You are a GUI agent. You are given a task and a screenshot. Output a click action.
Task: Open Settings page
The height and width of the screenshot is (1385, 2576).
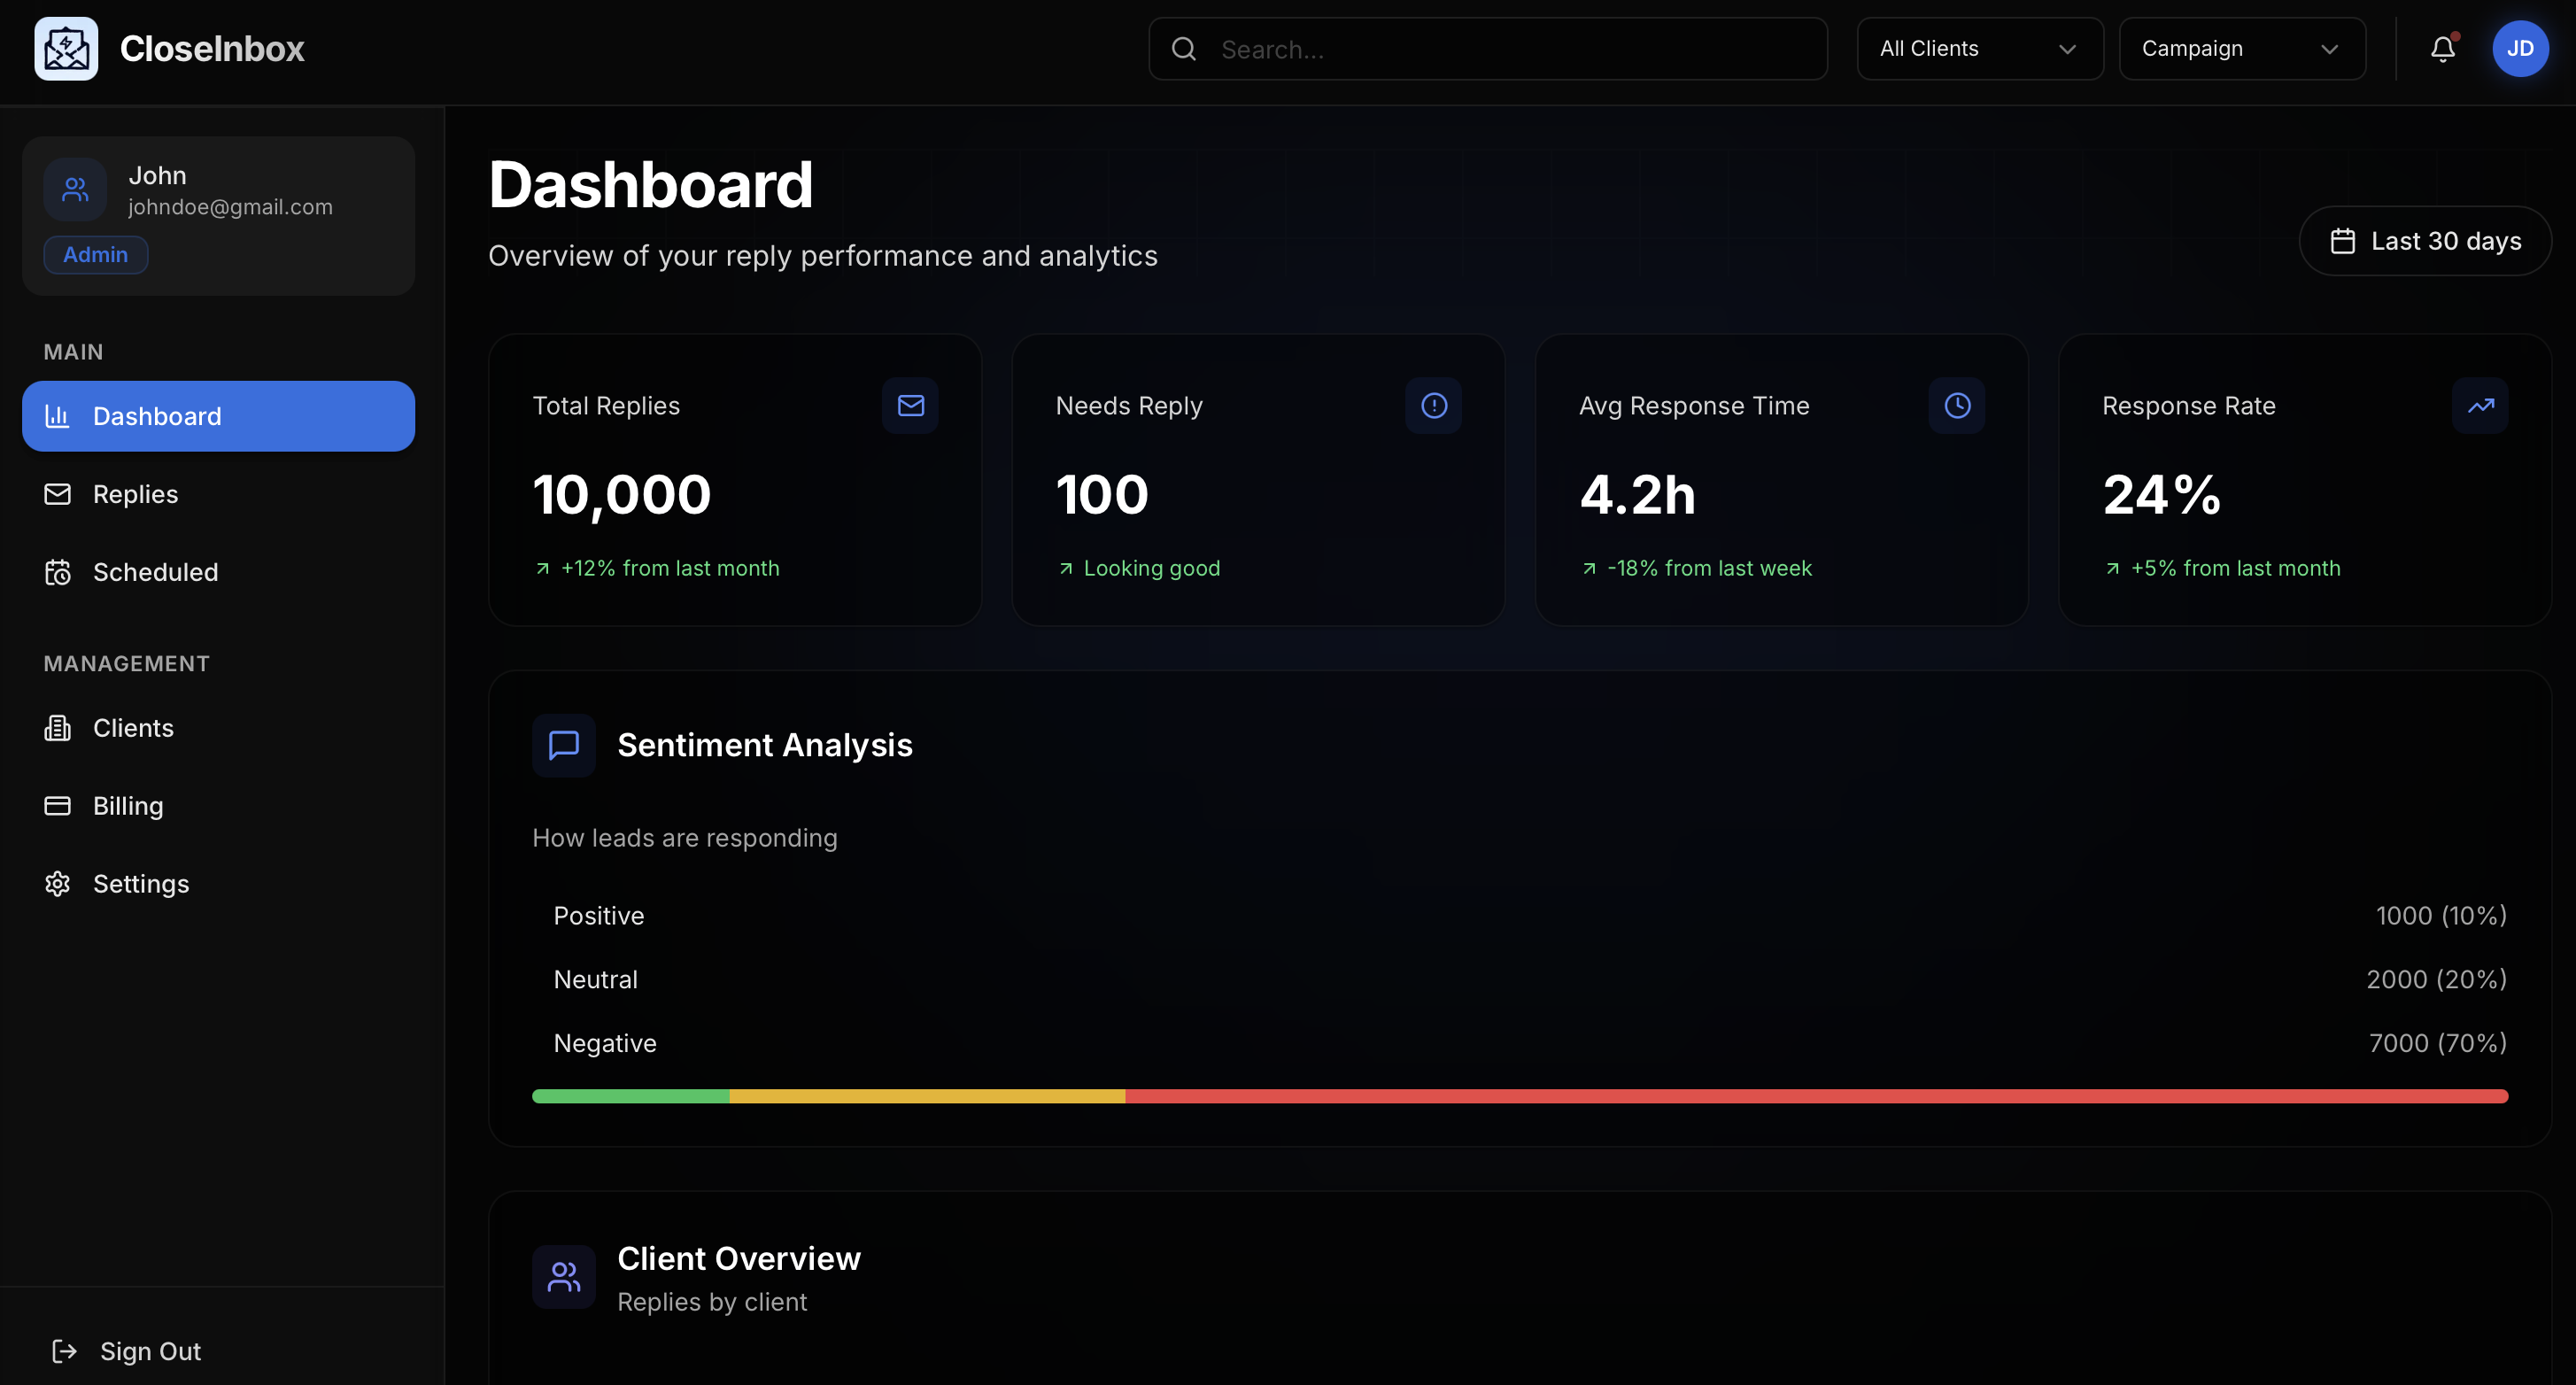pos(218,884)
